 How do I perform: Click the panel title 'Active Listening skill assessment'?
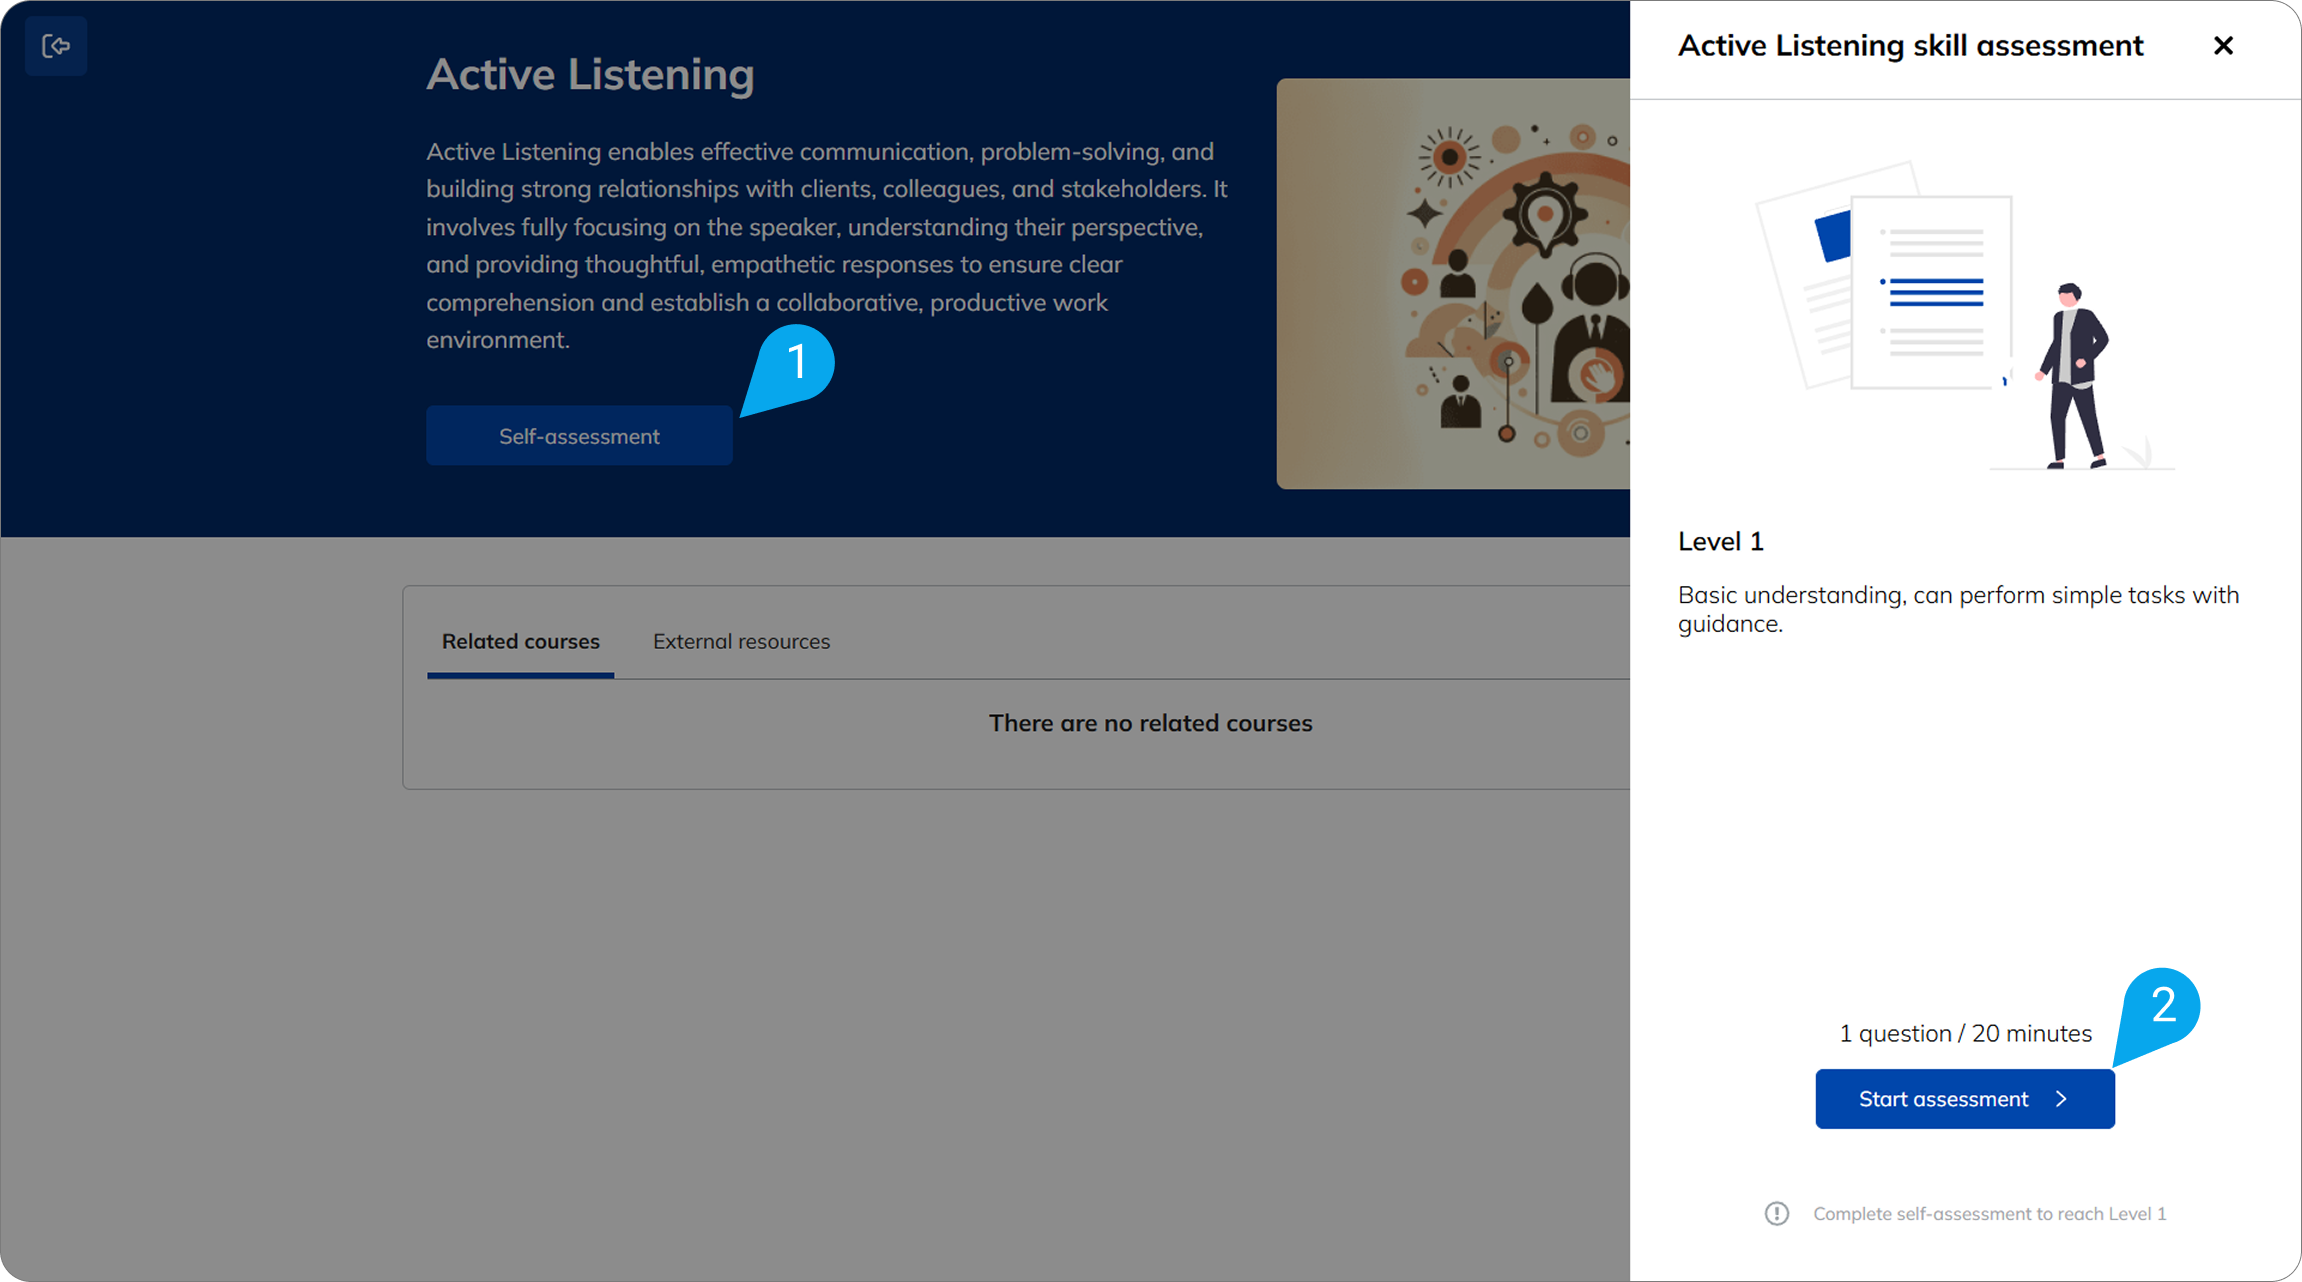point(1910,46)
